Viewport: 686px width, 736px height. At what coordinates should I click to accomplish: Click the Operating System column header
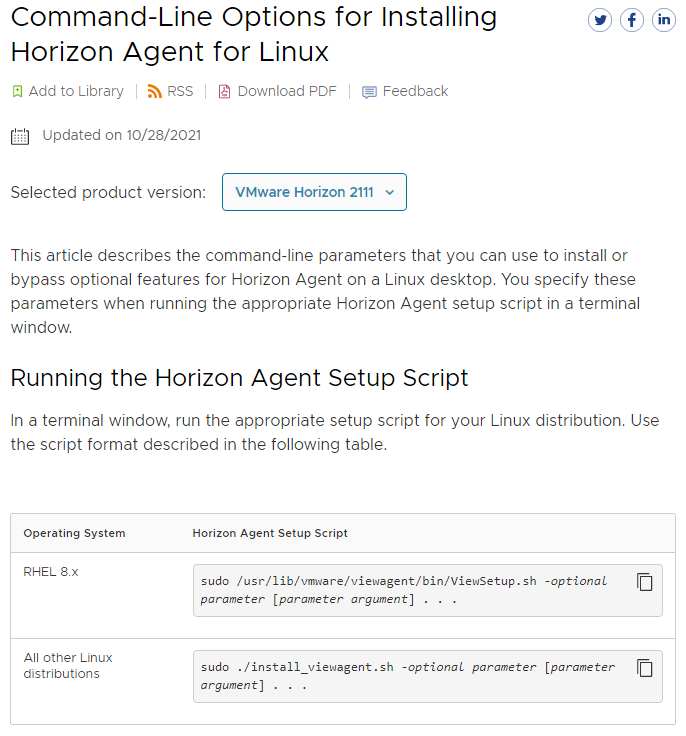(x=74, y=533)
